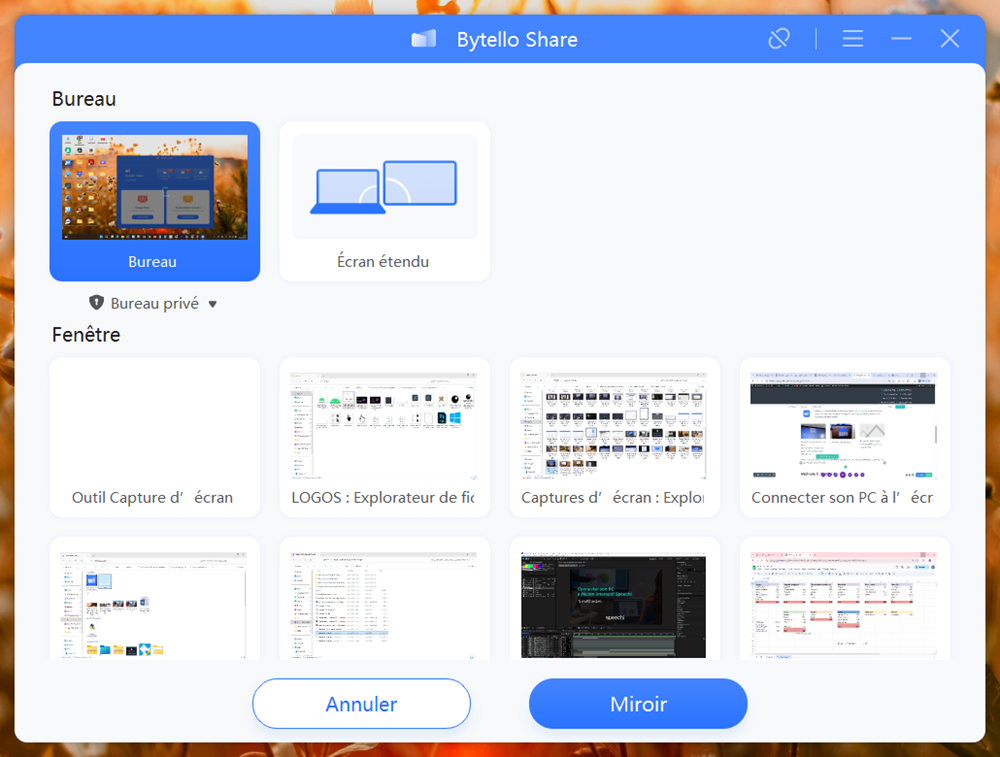Select the Outil Capture d'écran window

155,437
